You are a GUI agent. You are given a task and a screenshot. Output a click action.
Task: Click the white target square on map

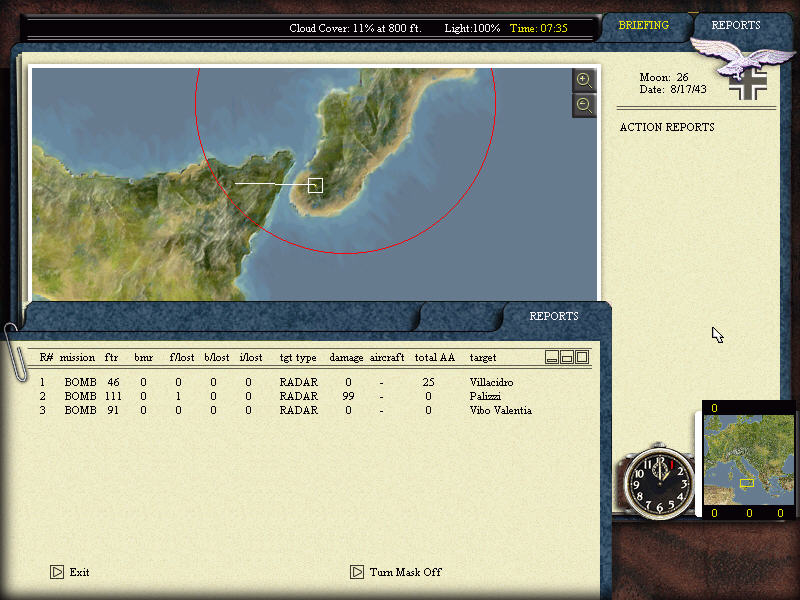(315, 185)
